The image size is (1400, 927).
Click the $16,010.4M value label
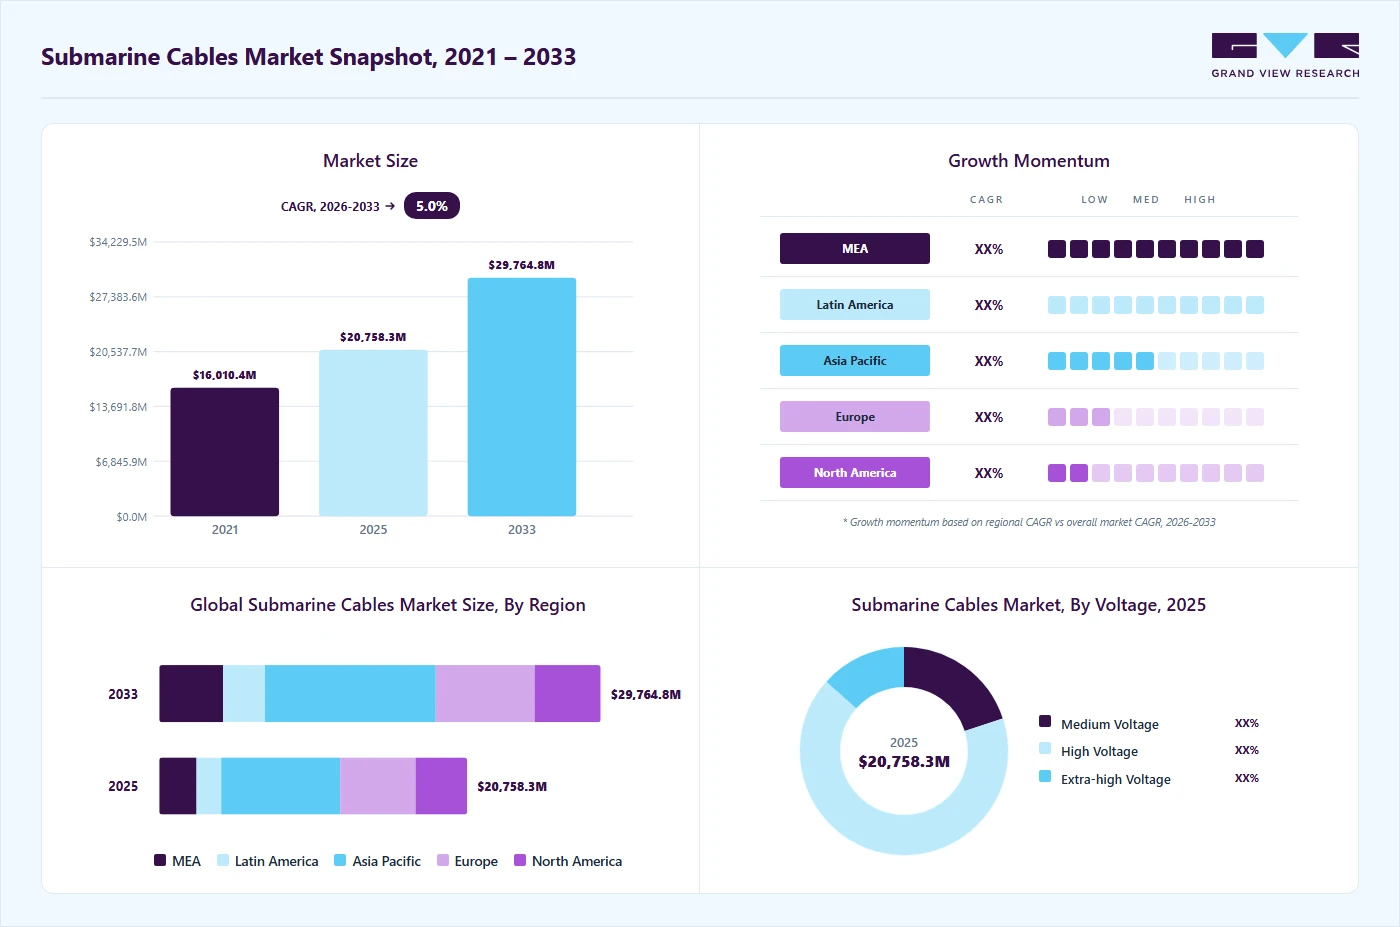click(225, 375)
